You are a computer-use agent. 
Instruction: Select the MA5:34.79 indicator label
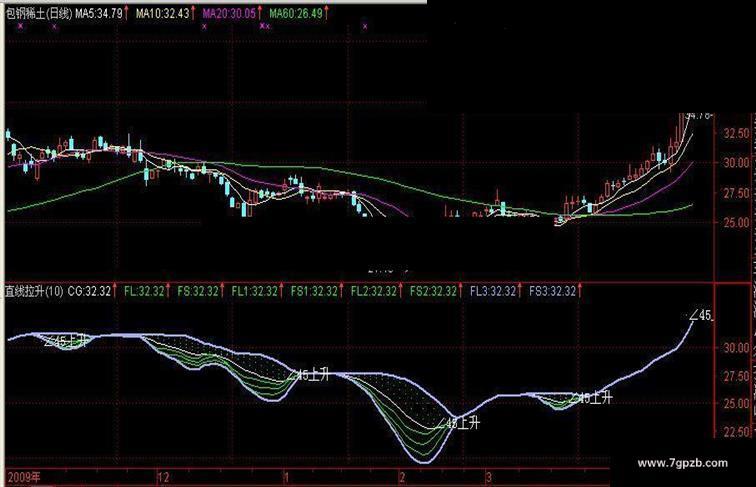(99, 14)
